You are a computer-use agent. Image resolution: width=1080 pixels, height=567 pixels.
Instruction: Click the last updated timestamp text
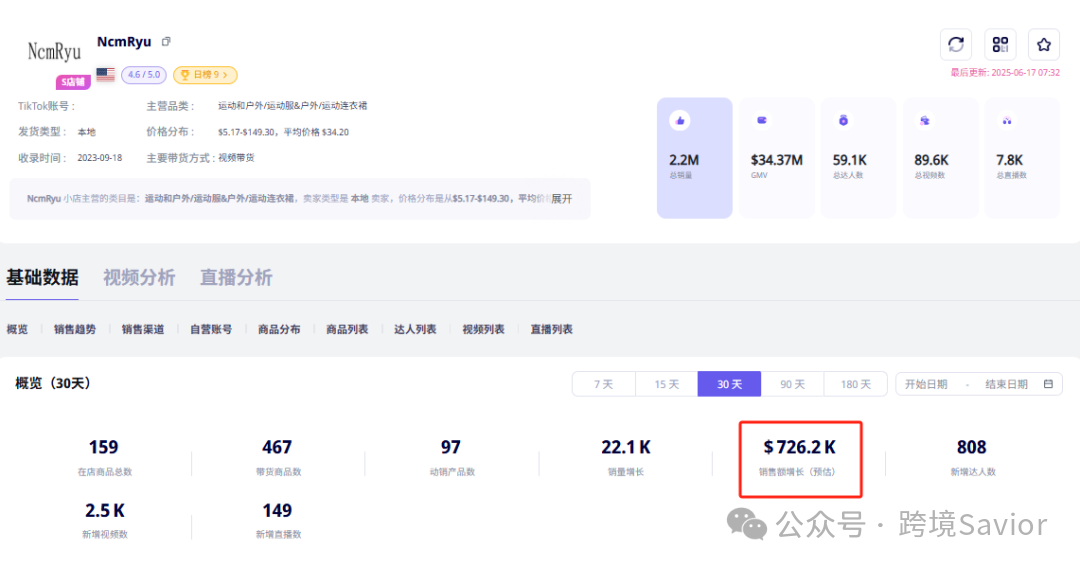[1005, 72]
